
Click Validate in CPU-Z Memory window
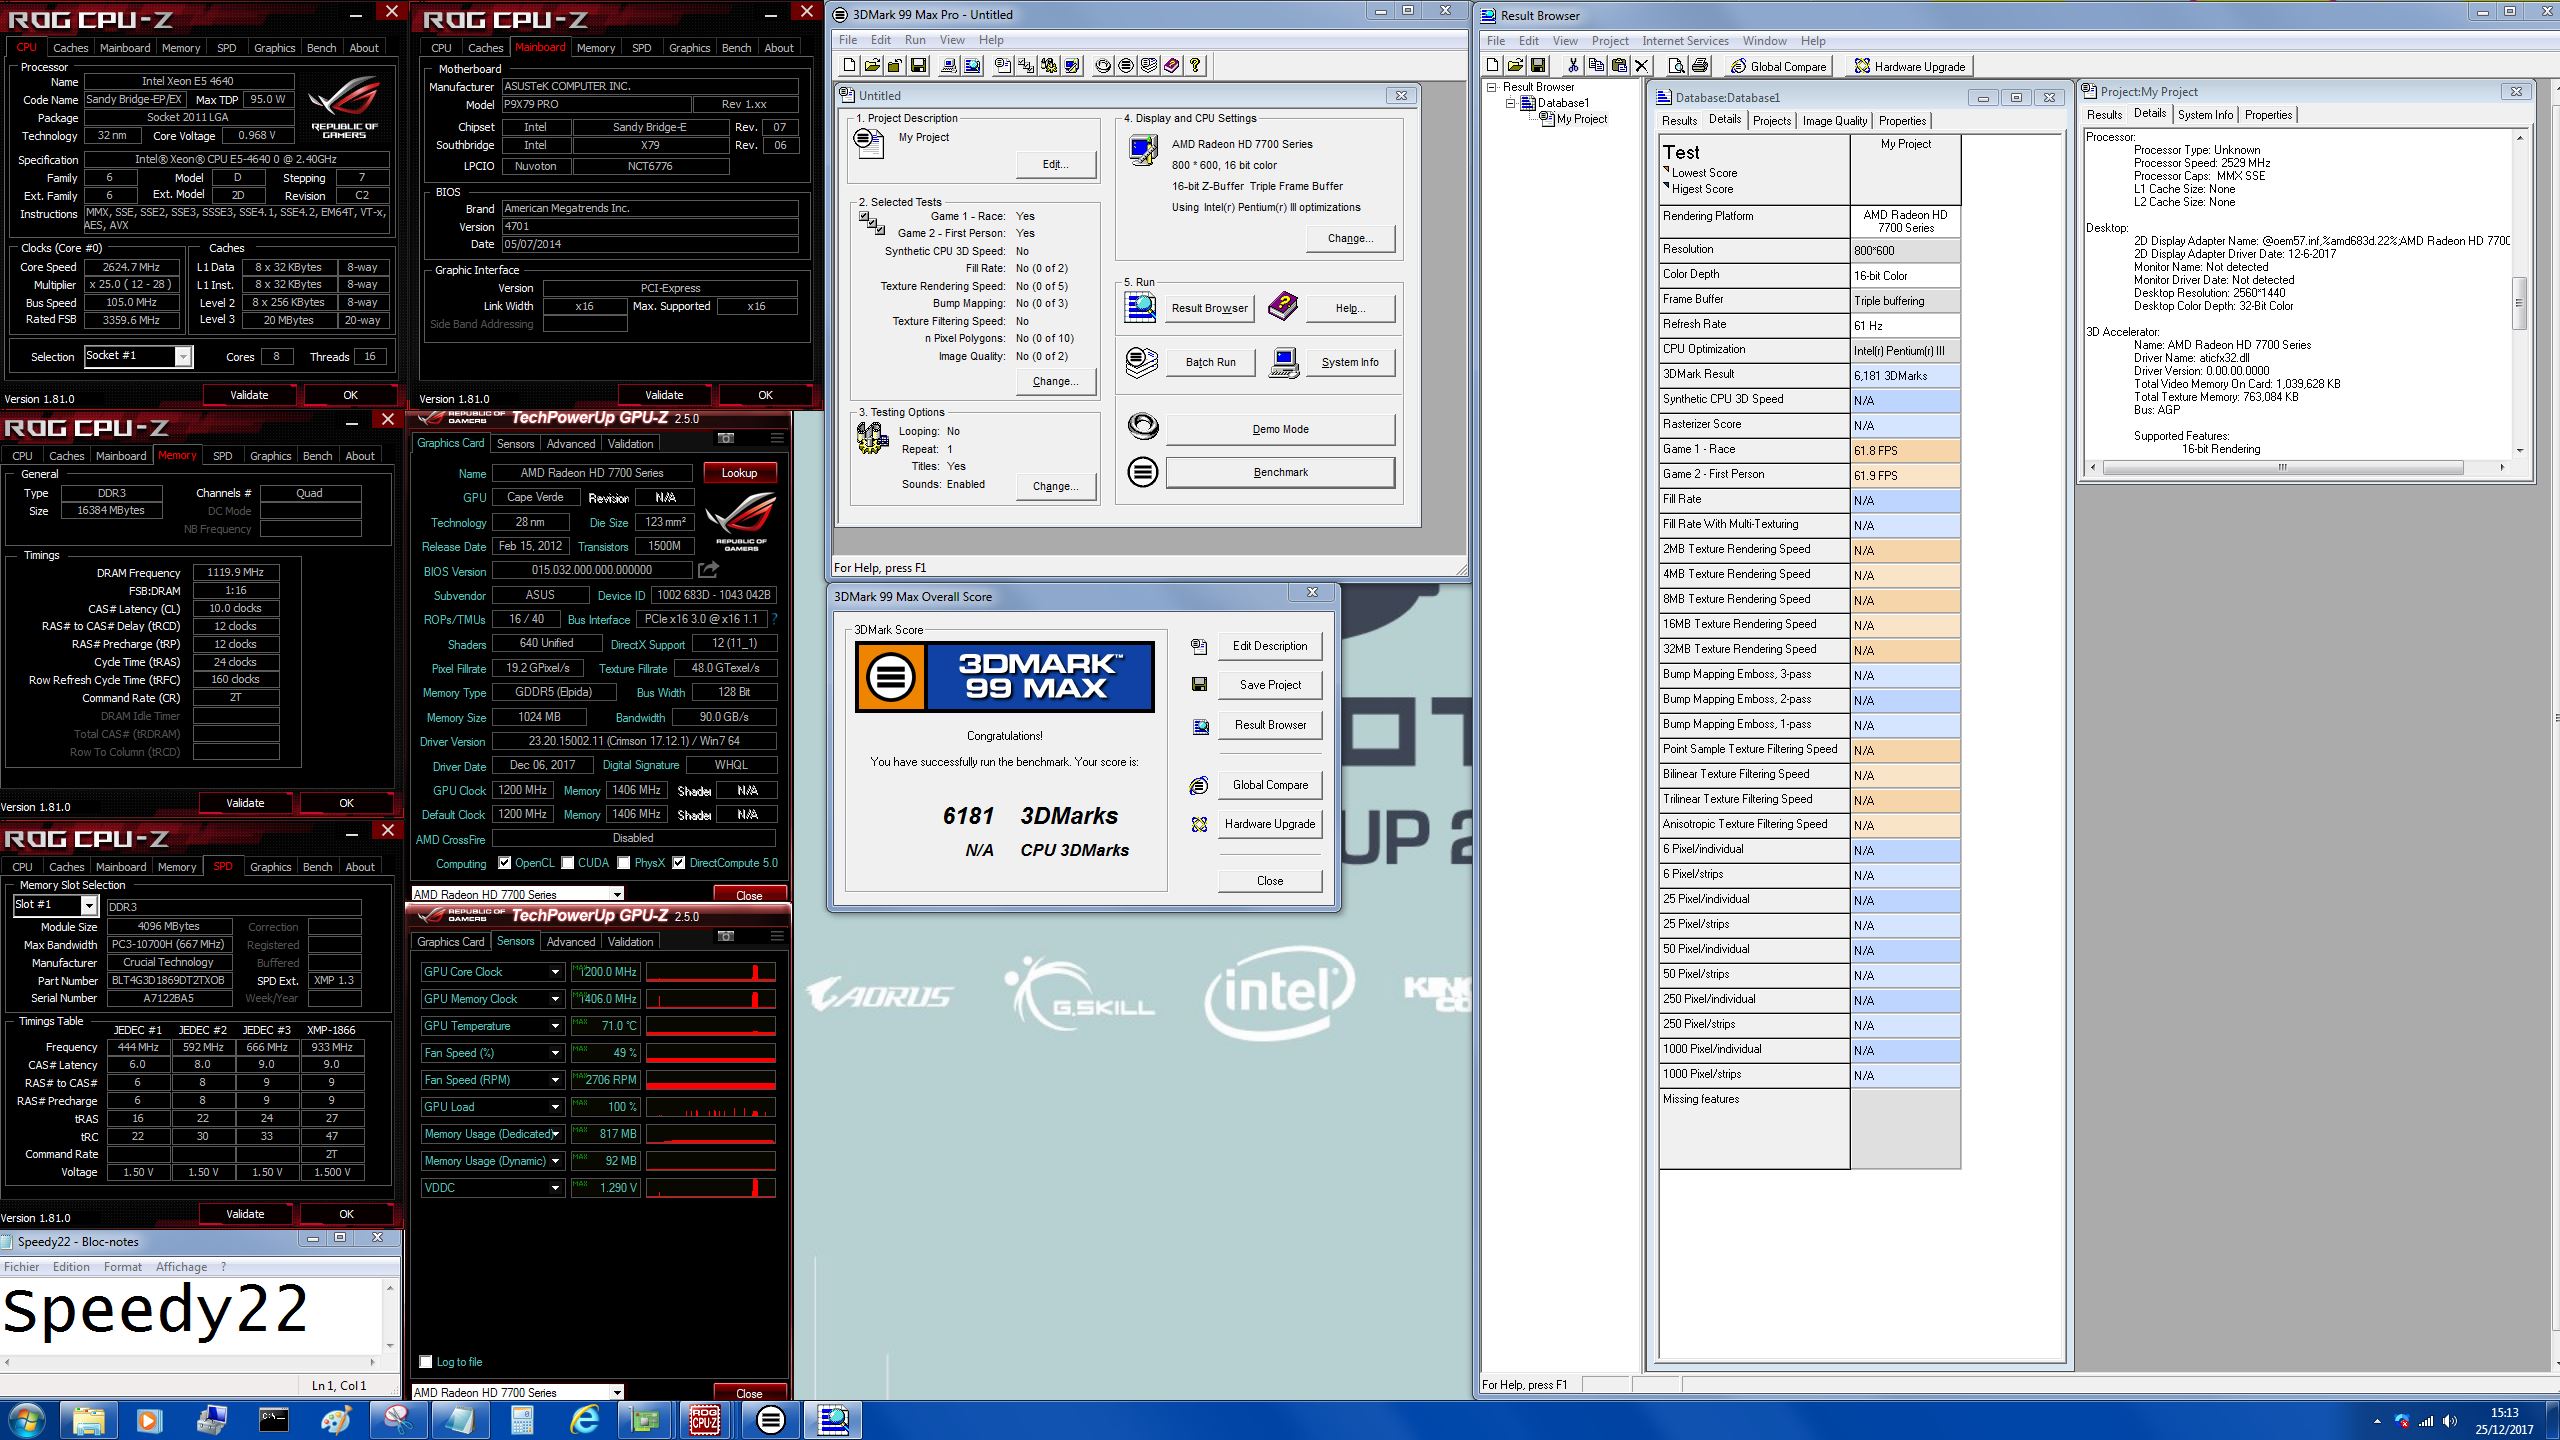(x=245, y=803)
